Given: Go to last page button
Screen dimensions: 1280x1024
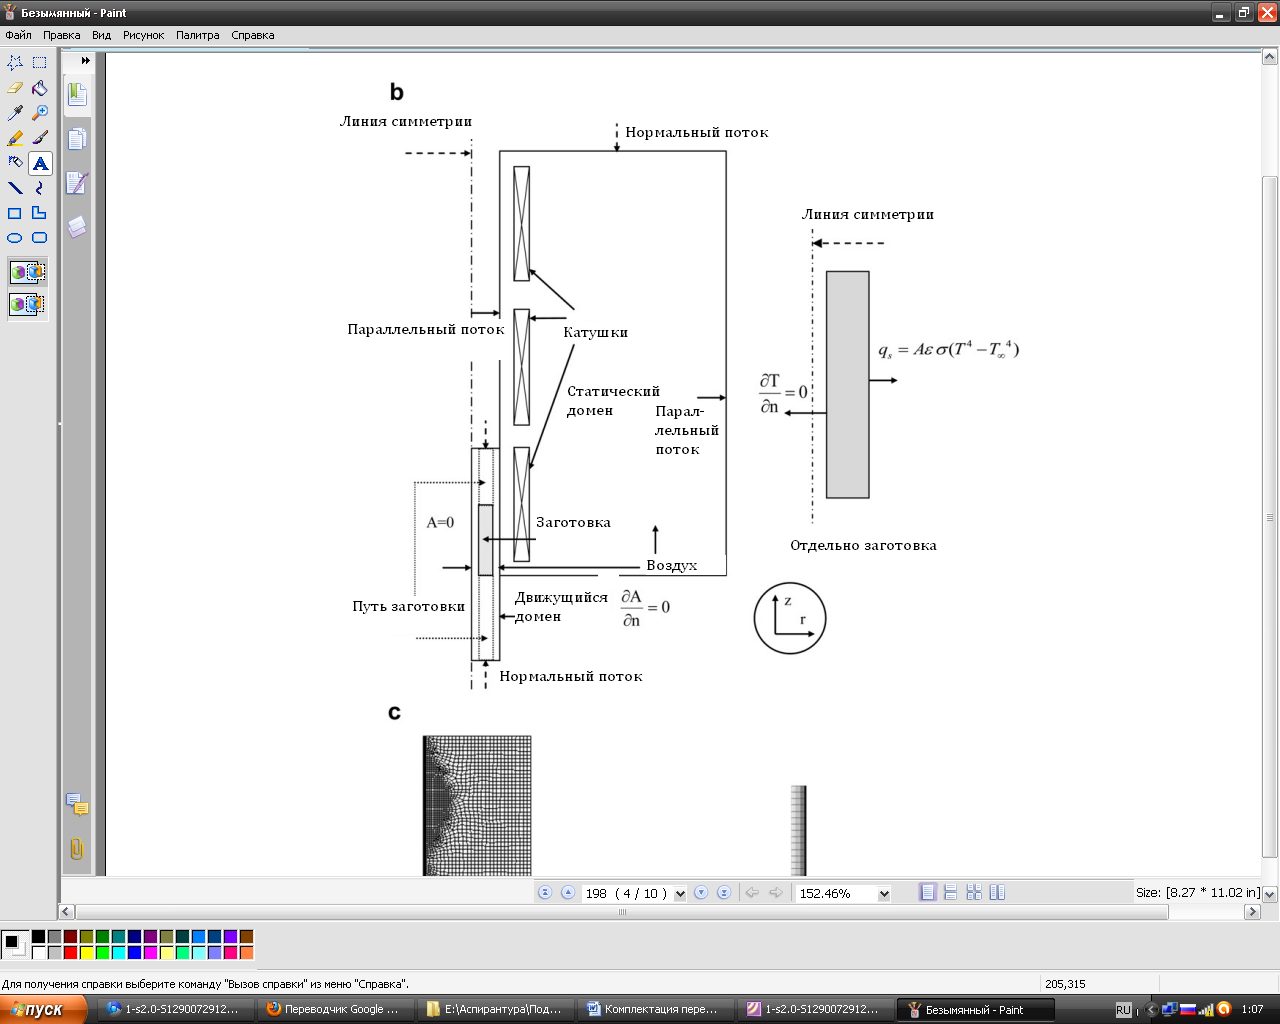Looking at the screenshot, I should point(724,893).
